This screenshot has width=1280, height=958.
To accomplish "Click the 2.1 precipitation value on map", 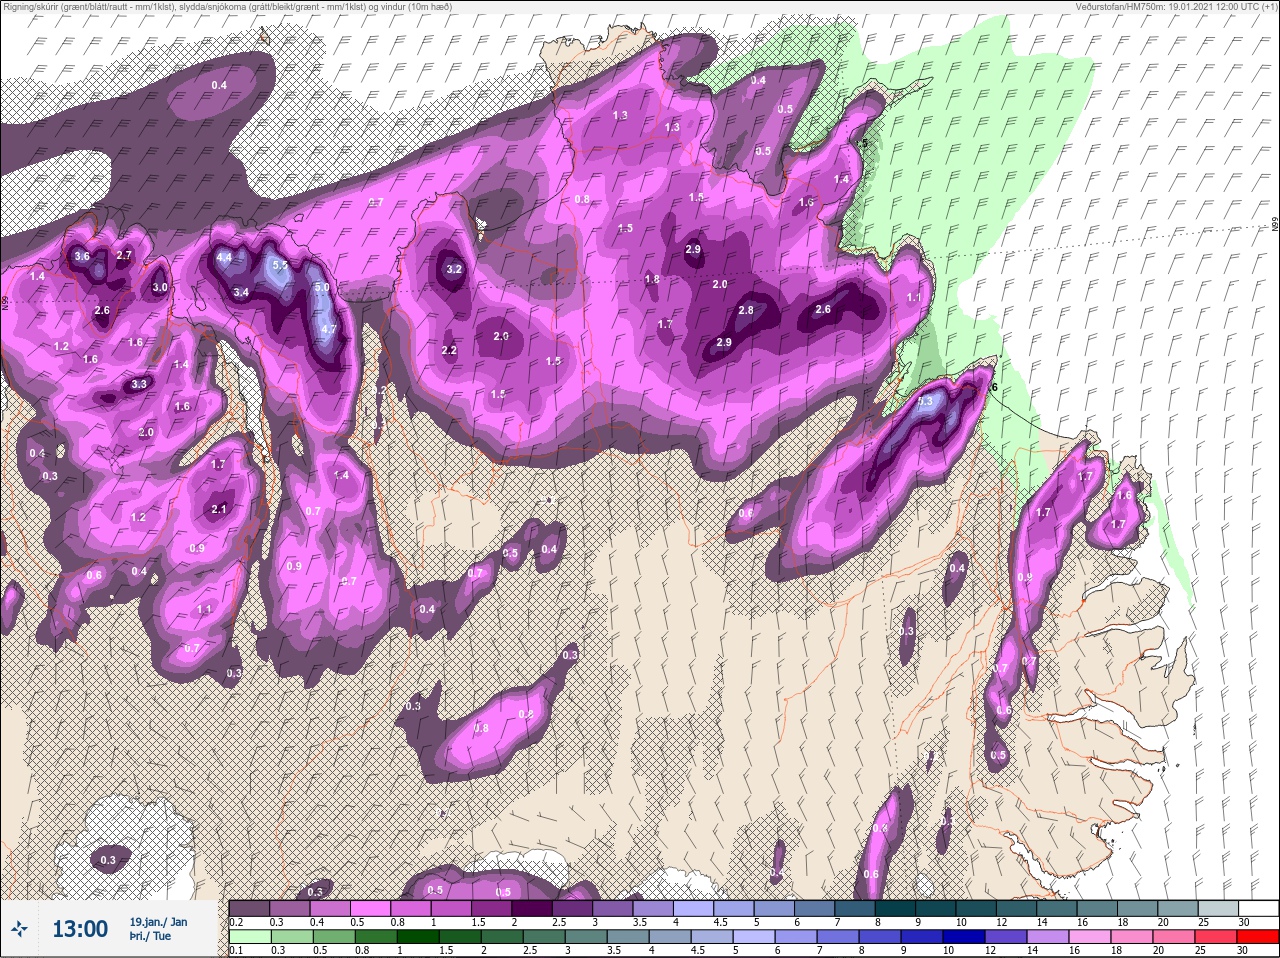I will 220,509.
